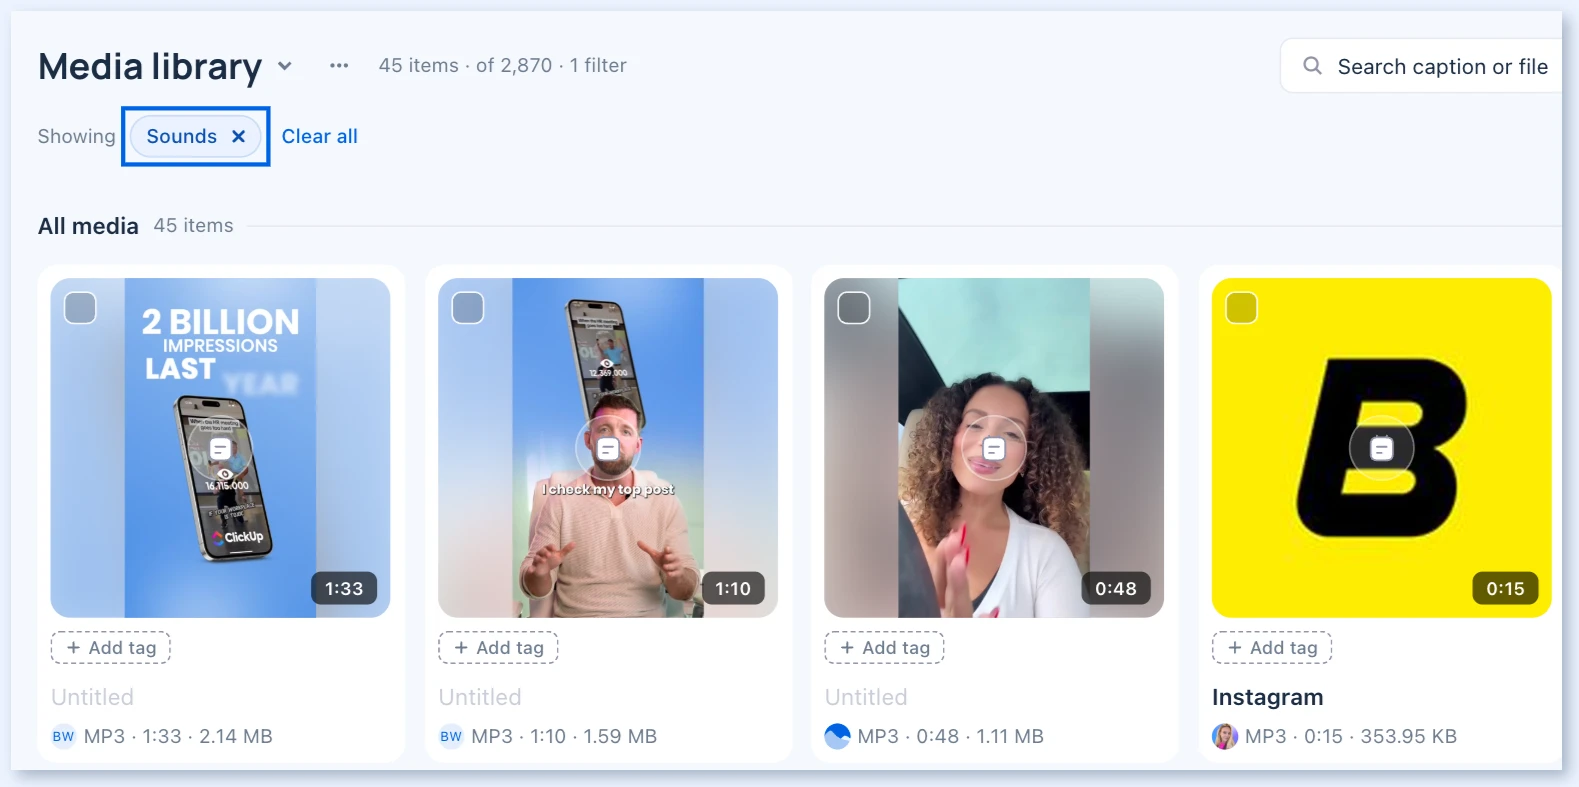Open the audio icon on the 1:33 clip
1579x787 pixels.
pyautogui.click(x=220, y=449)
